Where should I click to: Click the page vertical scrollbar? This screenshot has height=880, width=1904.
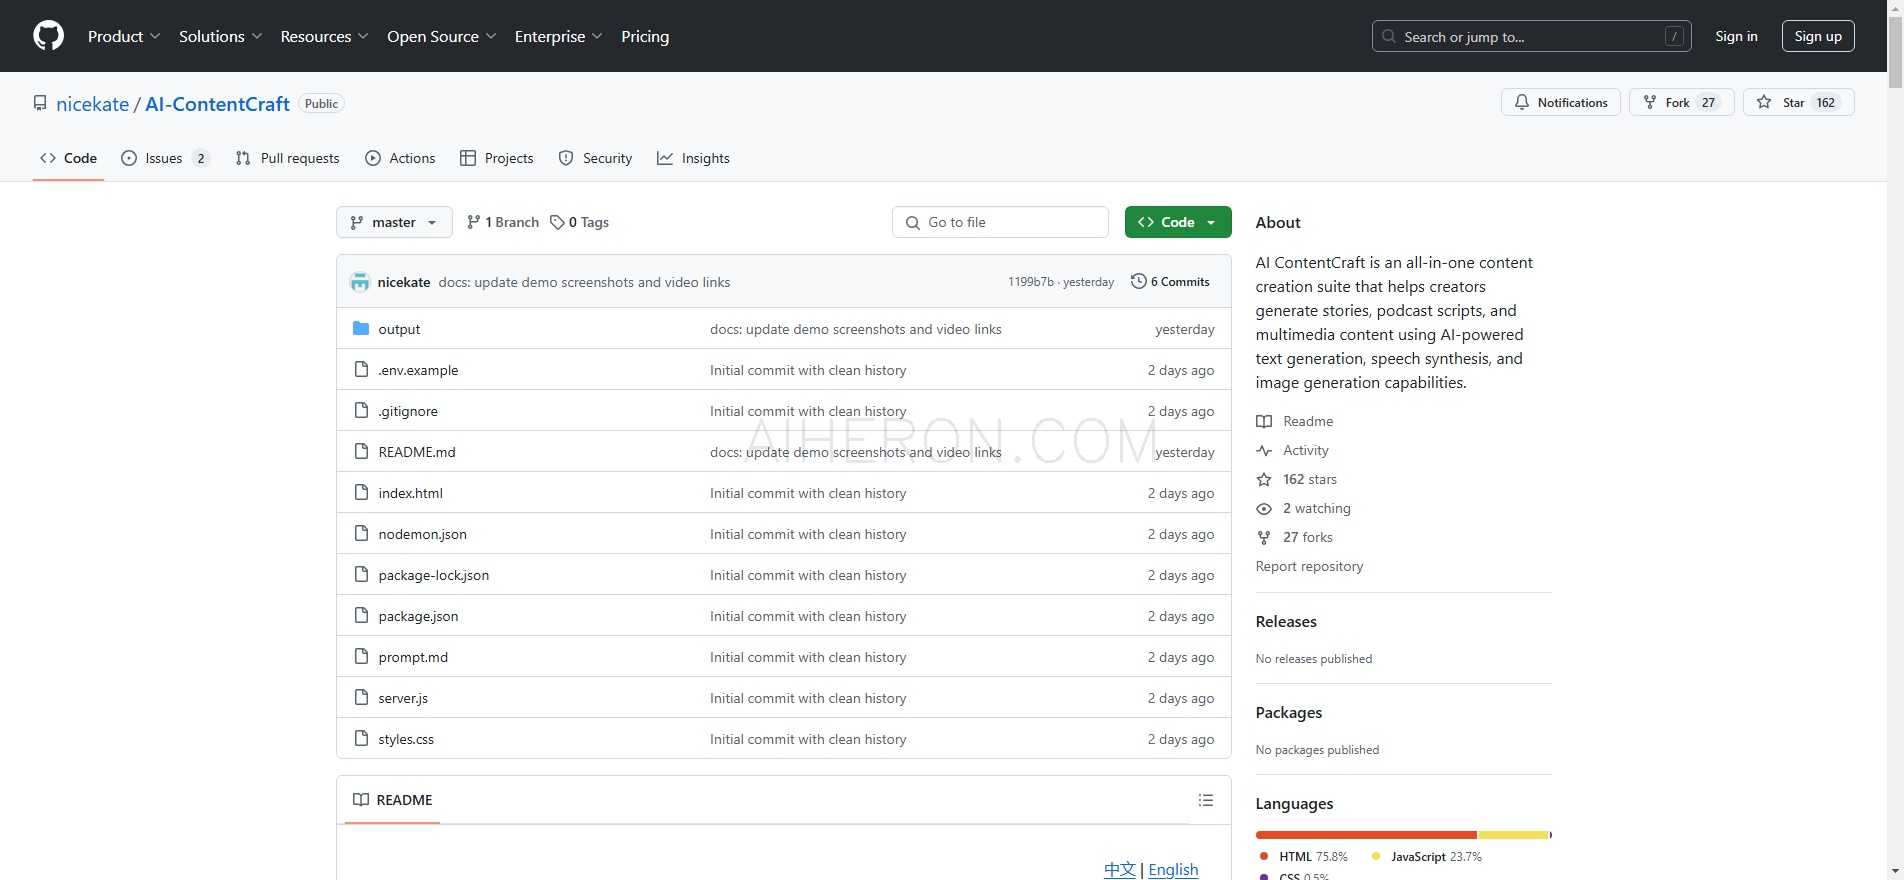1895,440
